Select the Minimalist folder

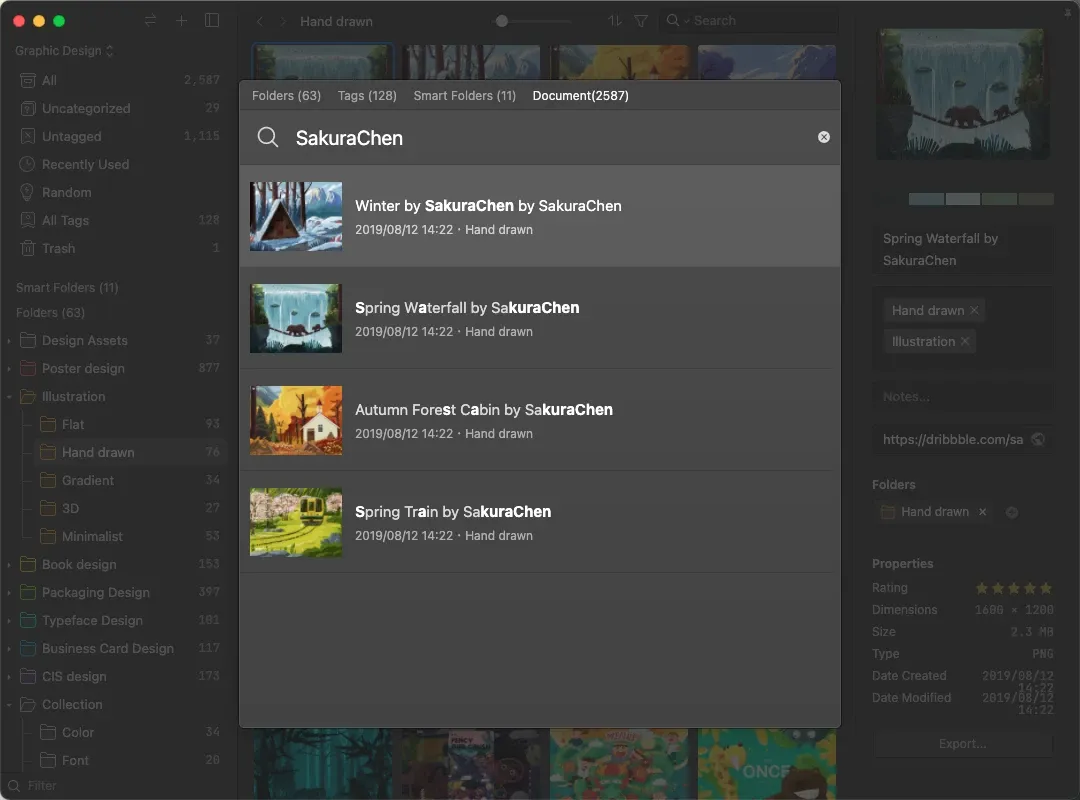click(x=130, y=536)
